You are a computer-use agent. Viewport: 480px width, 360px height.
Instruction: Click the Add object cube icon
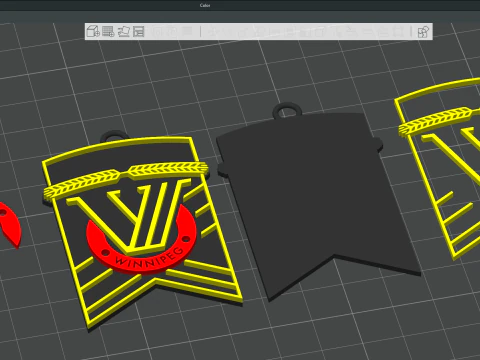93,32
